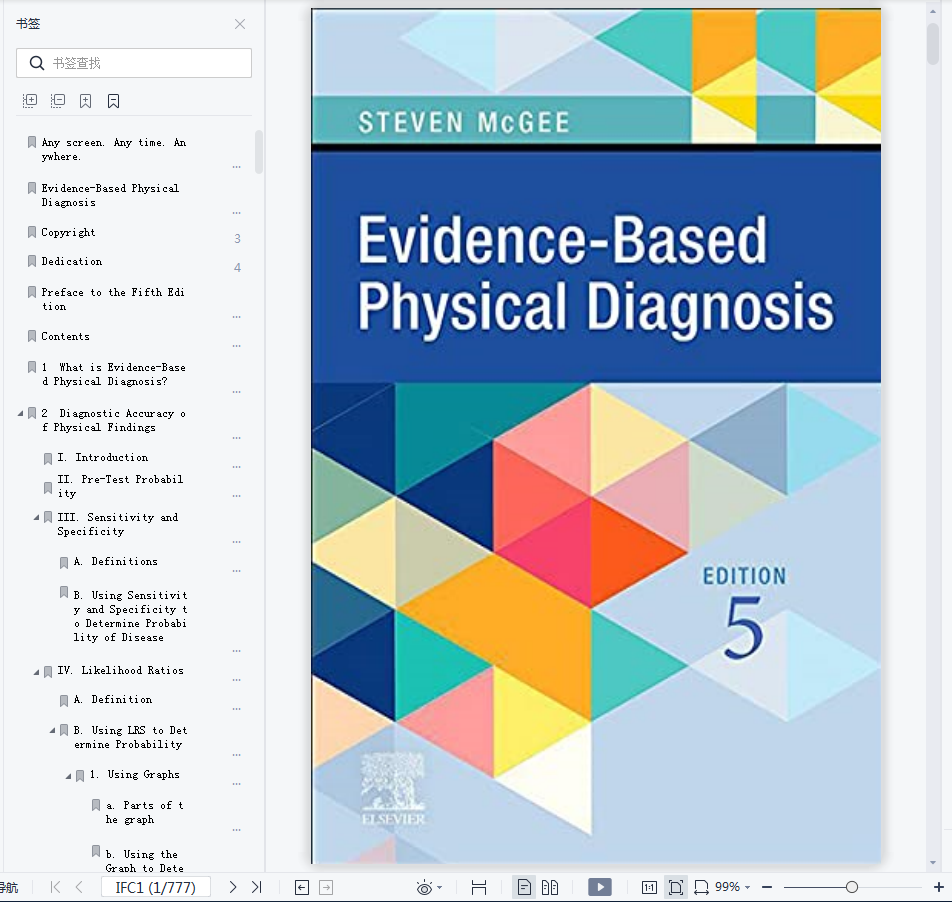Click the document scrollbar down arrow
Image resolution: width=952 pixels, height=902 pixels.
pyautogui.click(x=933, y=862)
